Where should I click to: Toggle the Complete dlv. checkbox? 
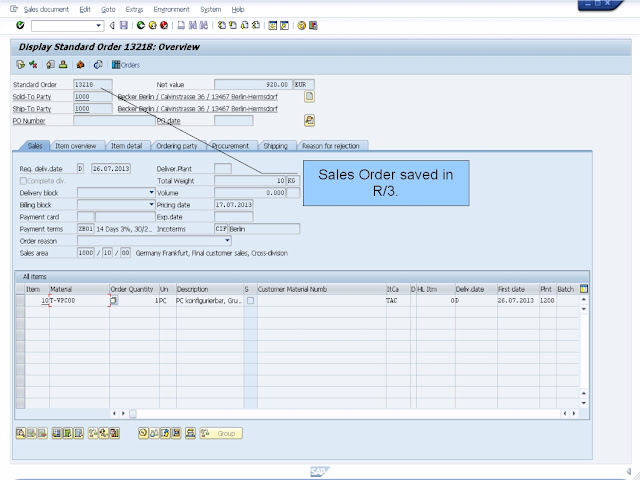click(x=23, y=180)
